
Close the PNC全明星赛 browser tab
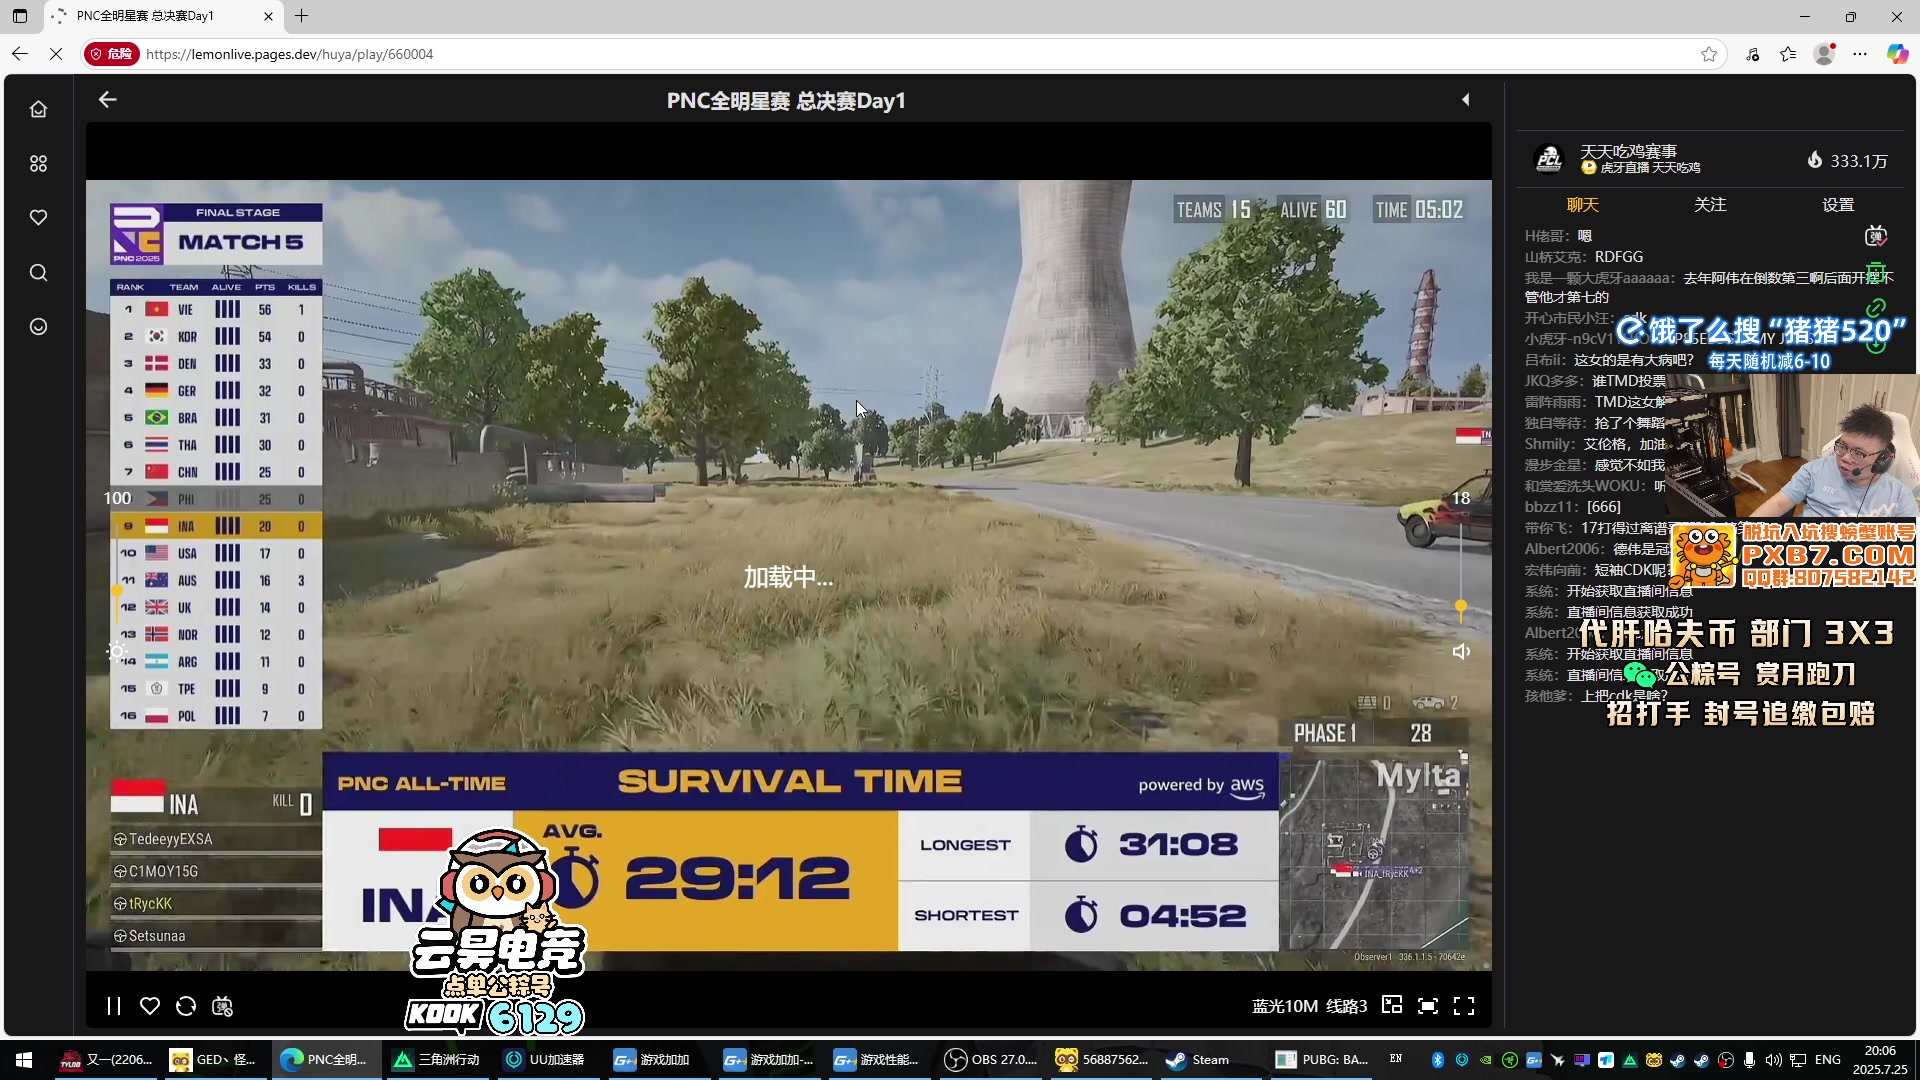pyautogui.click(x=268, y=16)
